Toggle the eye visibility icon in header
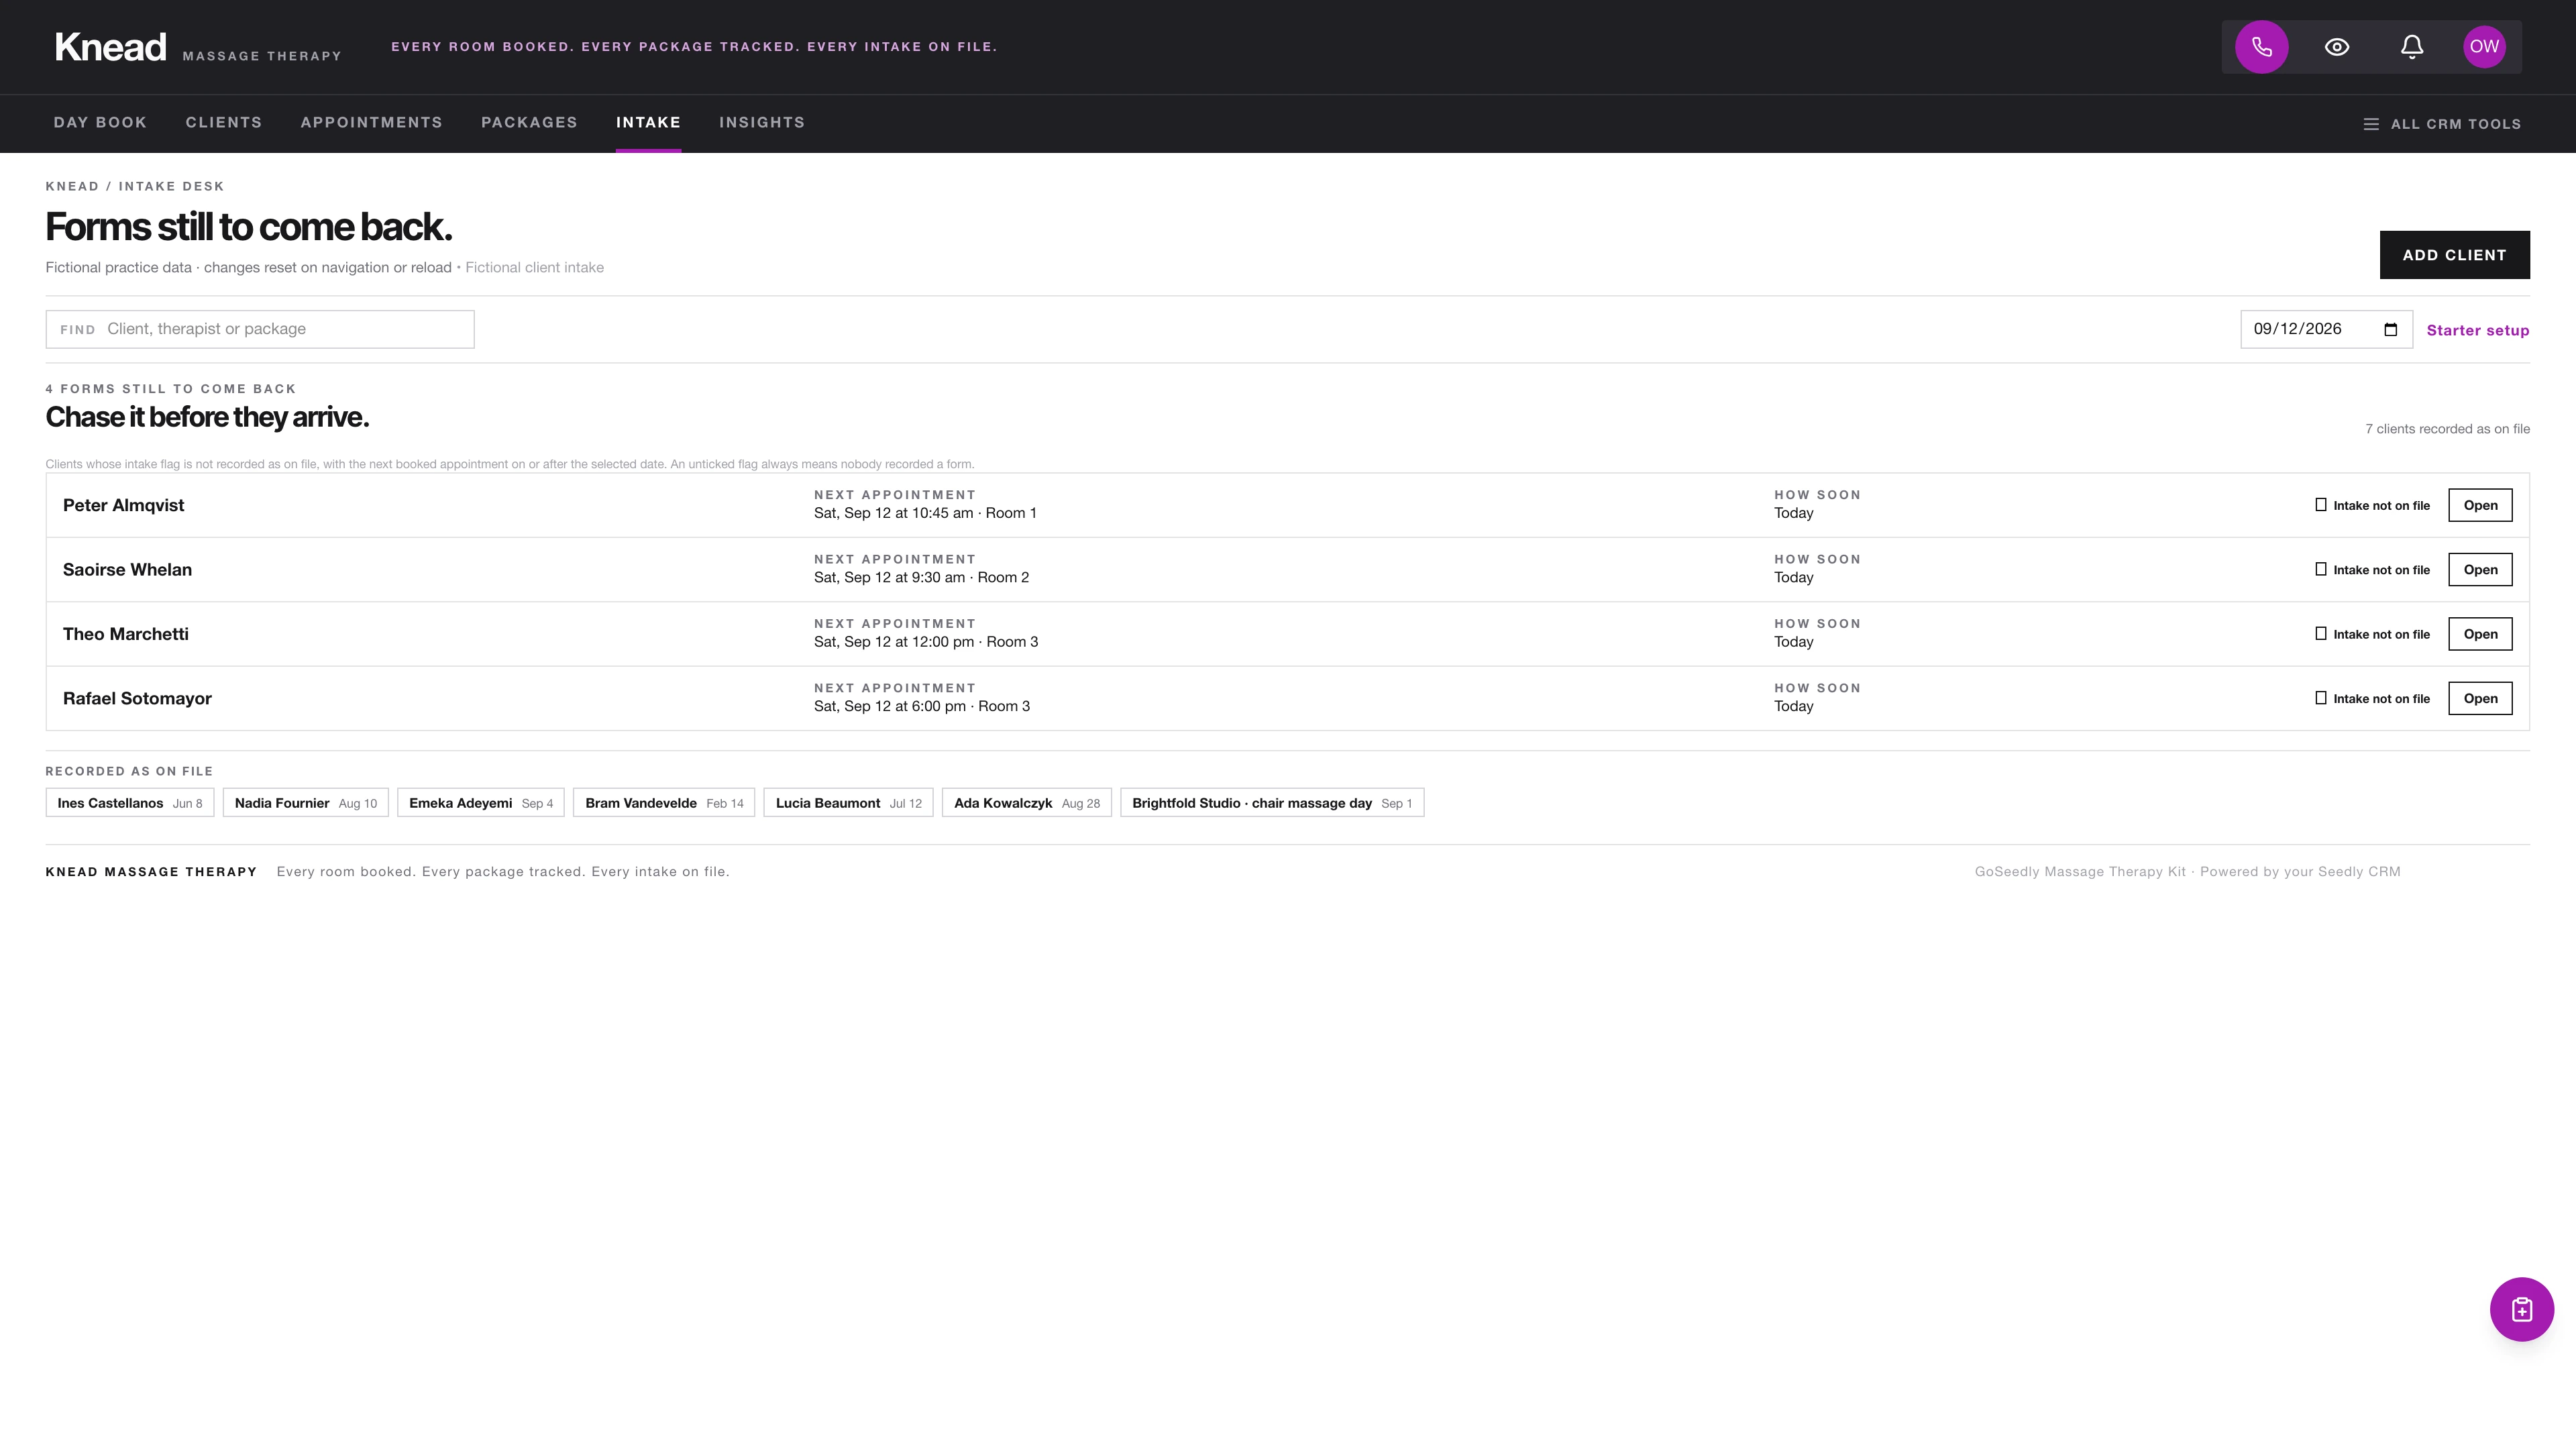Viewport: 2576px width, 1449px height. coord(2337,47)
